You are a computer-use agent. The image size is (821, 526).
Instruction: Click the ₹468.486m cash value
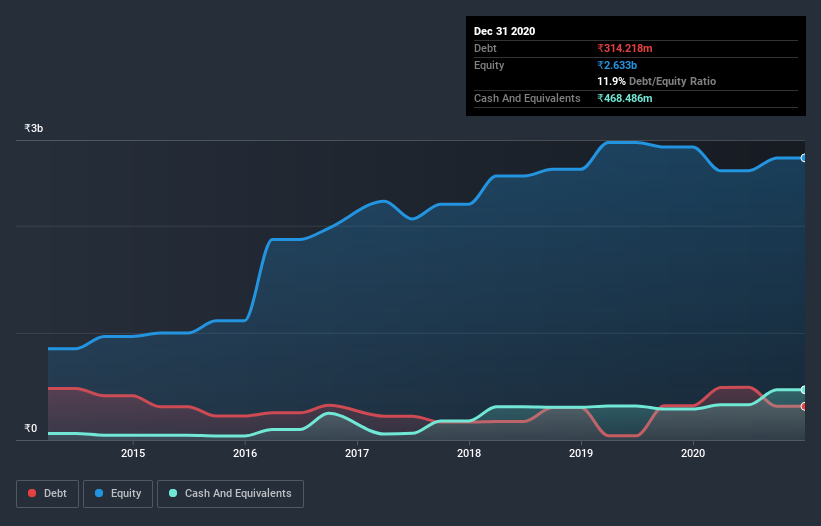625,98
